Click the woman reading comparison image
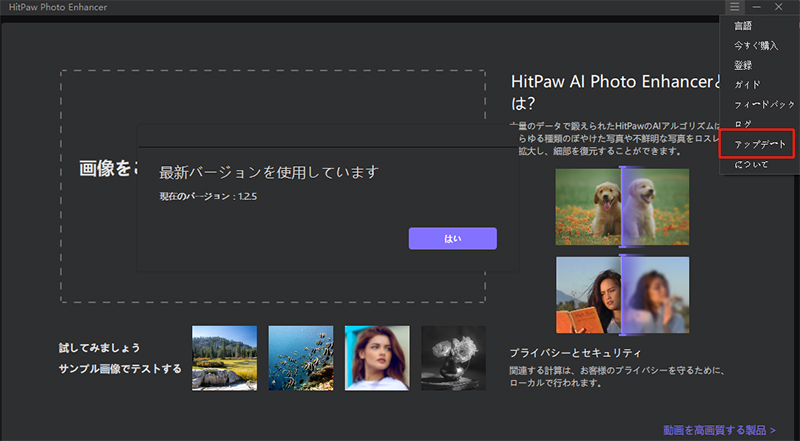800x441 pixels. [622, 295]
